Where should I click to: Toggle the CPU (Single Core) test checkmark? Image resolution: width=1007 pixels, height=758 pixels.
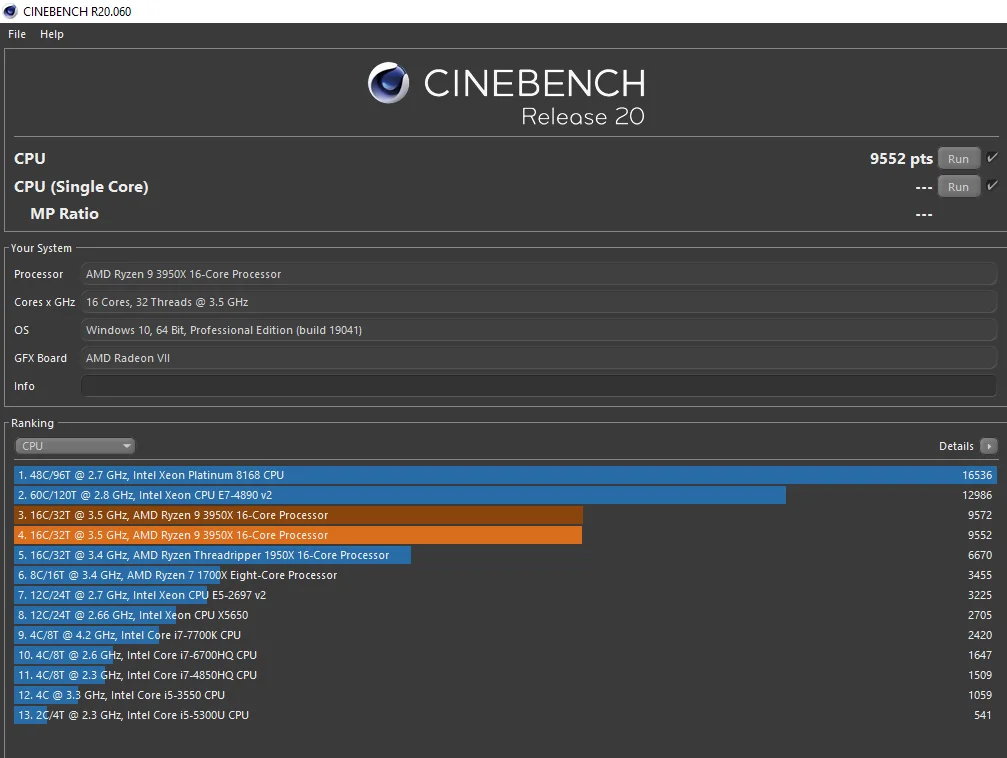(x=992, y=186)
